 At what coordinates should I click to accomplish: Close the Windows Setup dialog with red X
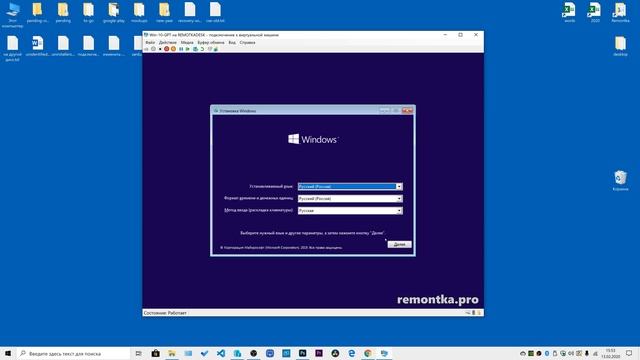tap(407, 111)
